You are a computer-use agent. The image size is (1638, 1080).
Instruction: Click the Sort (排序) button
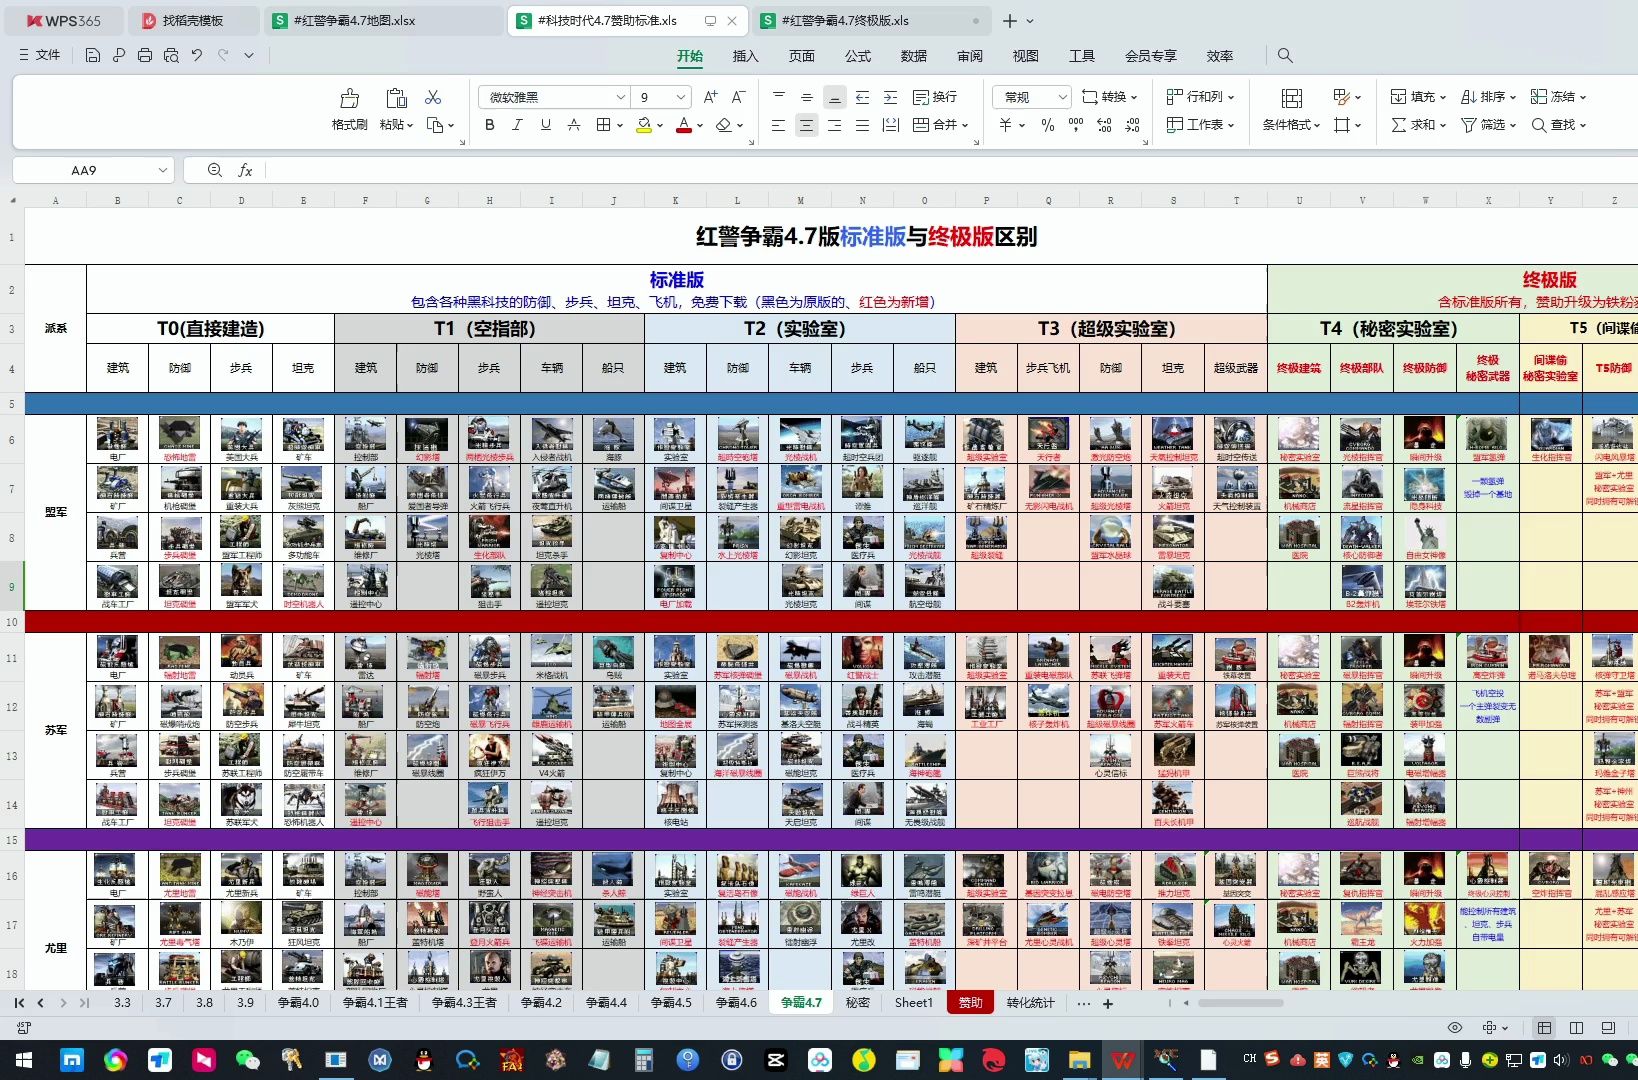tap(1488, 97)
